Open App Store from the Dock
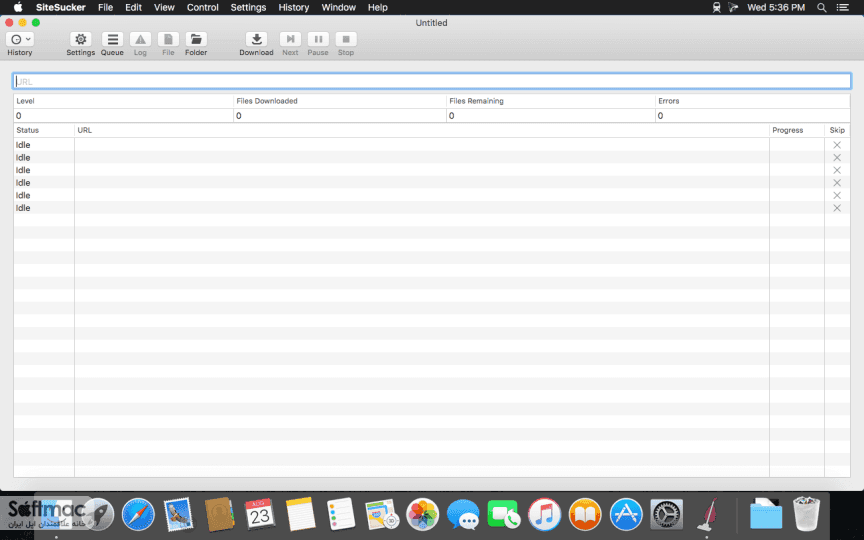Screen dimensions: 864x540 click(x=626, y=514)
